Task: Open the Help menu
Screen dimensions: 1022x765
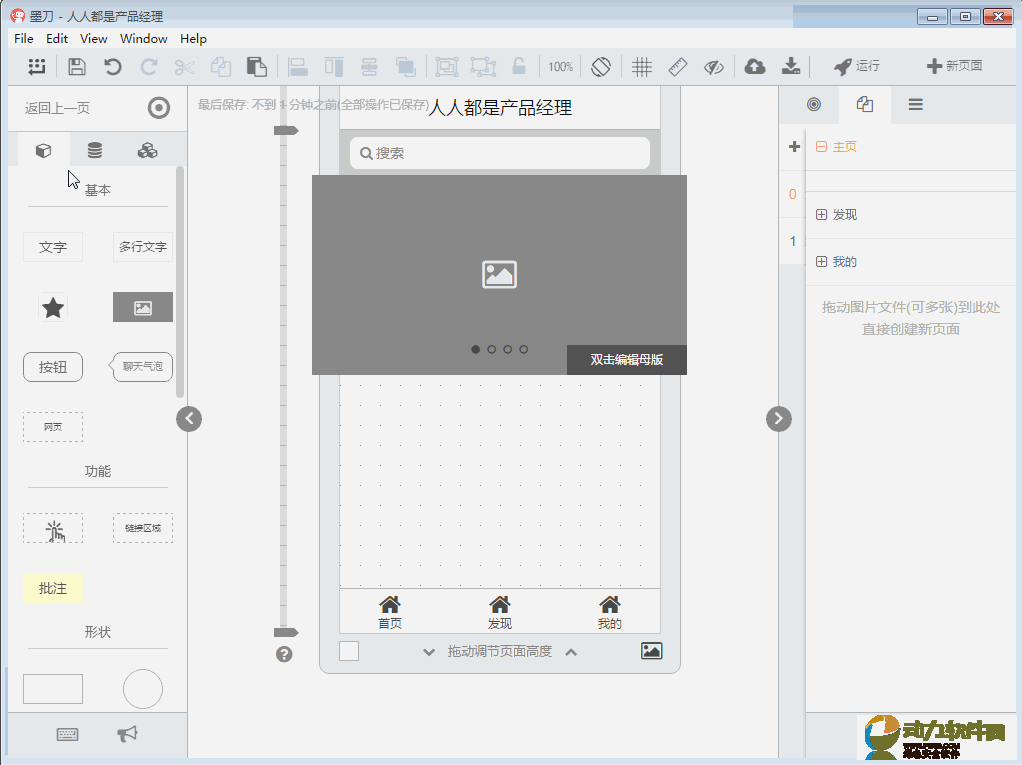Action: coord(193,38)
